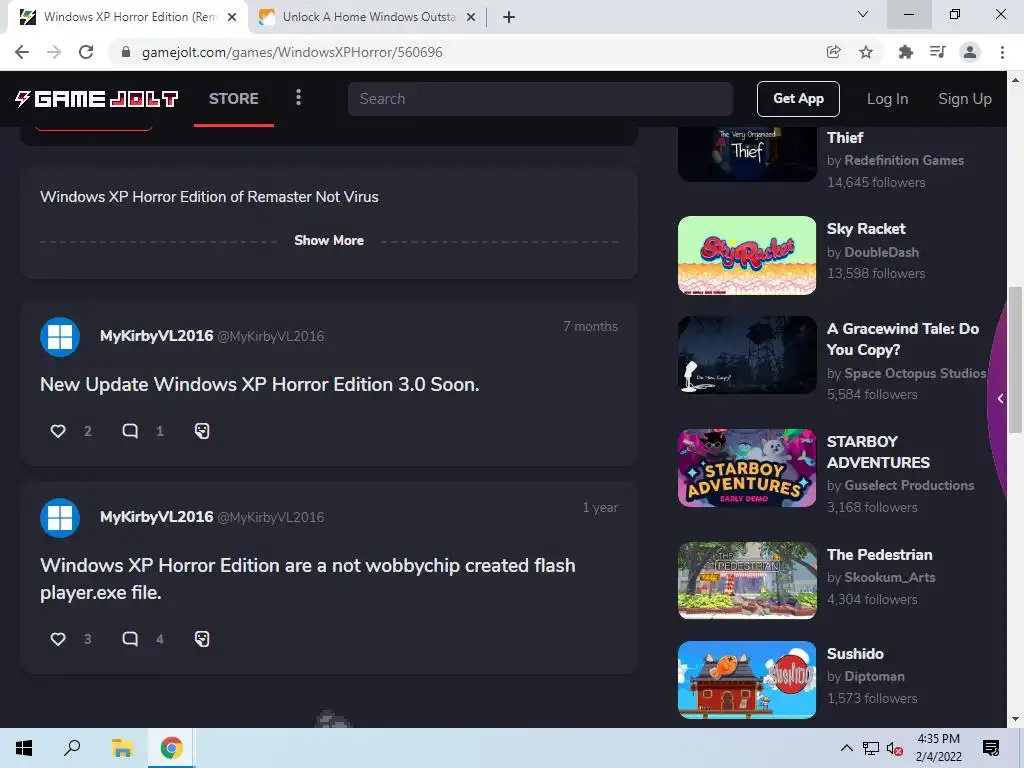Screen dimensions: 1024x768
Task: Open Chrome three-dot menu
Action: [1002, 52]
